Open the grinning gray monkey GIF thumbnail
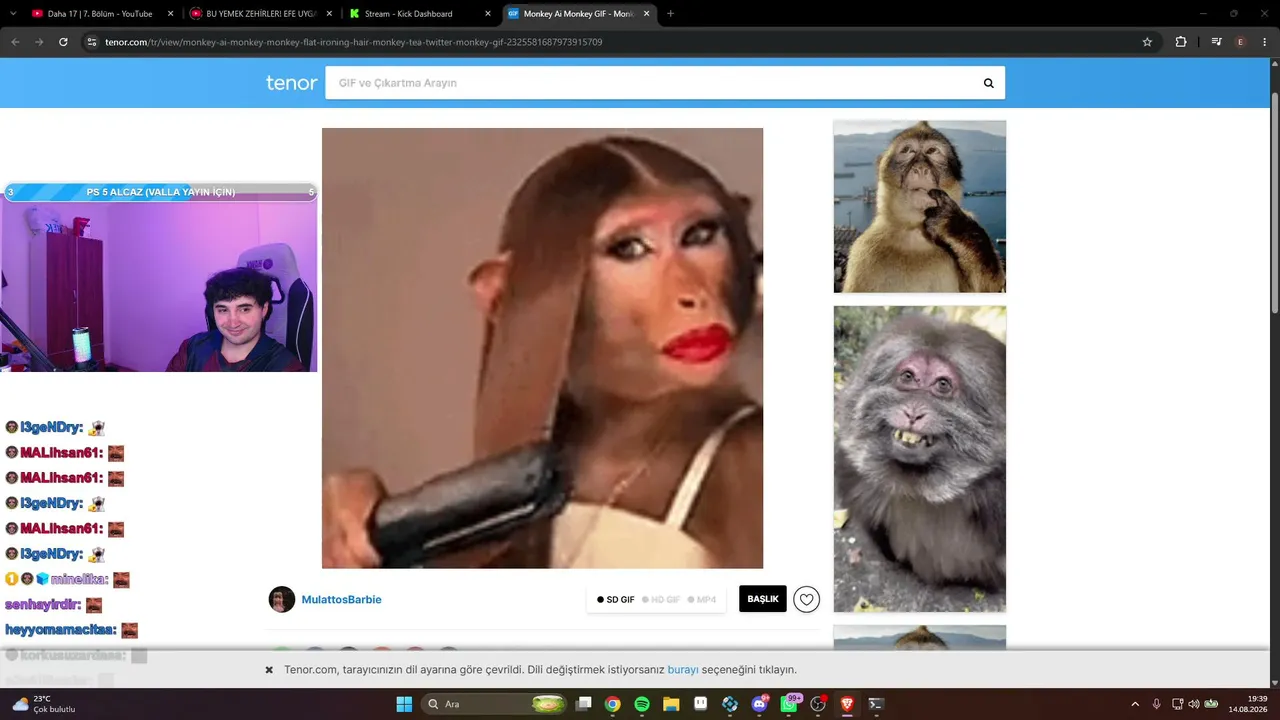1280x720 pixels. tap(920, 459)
